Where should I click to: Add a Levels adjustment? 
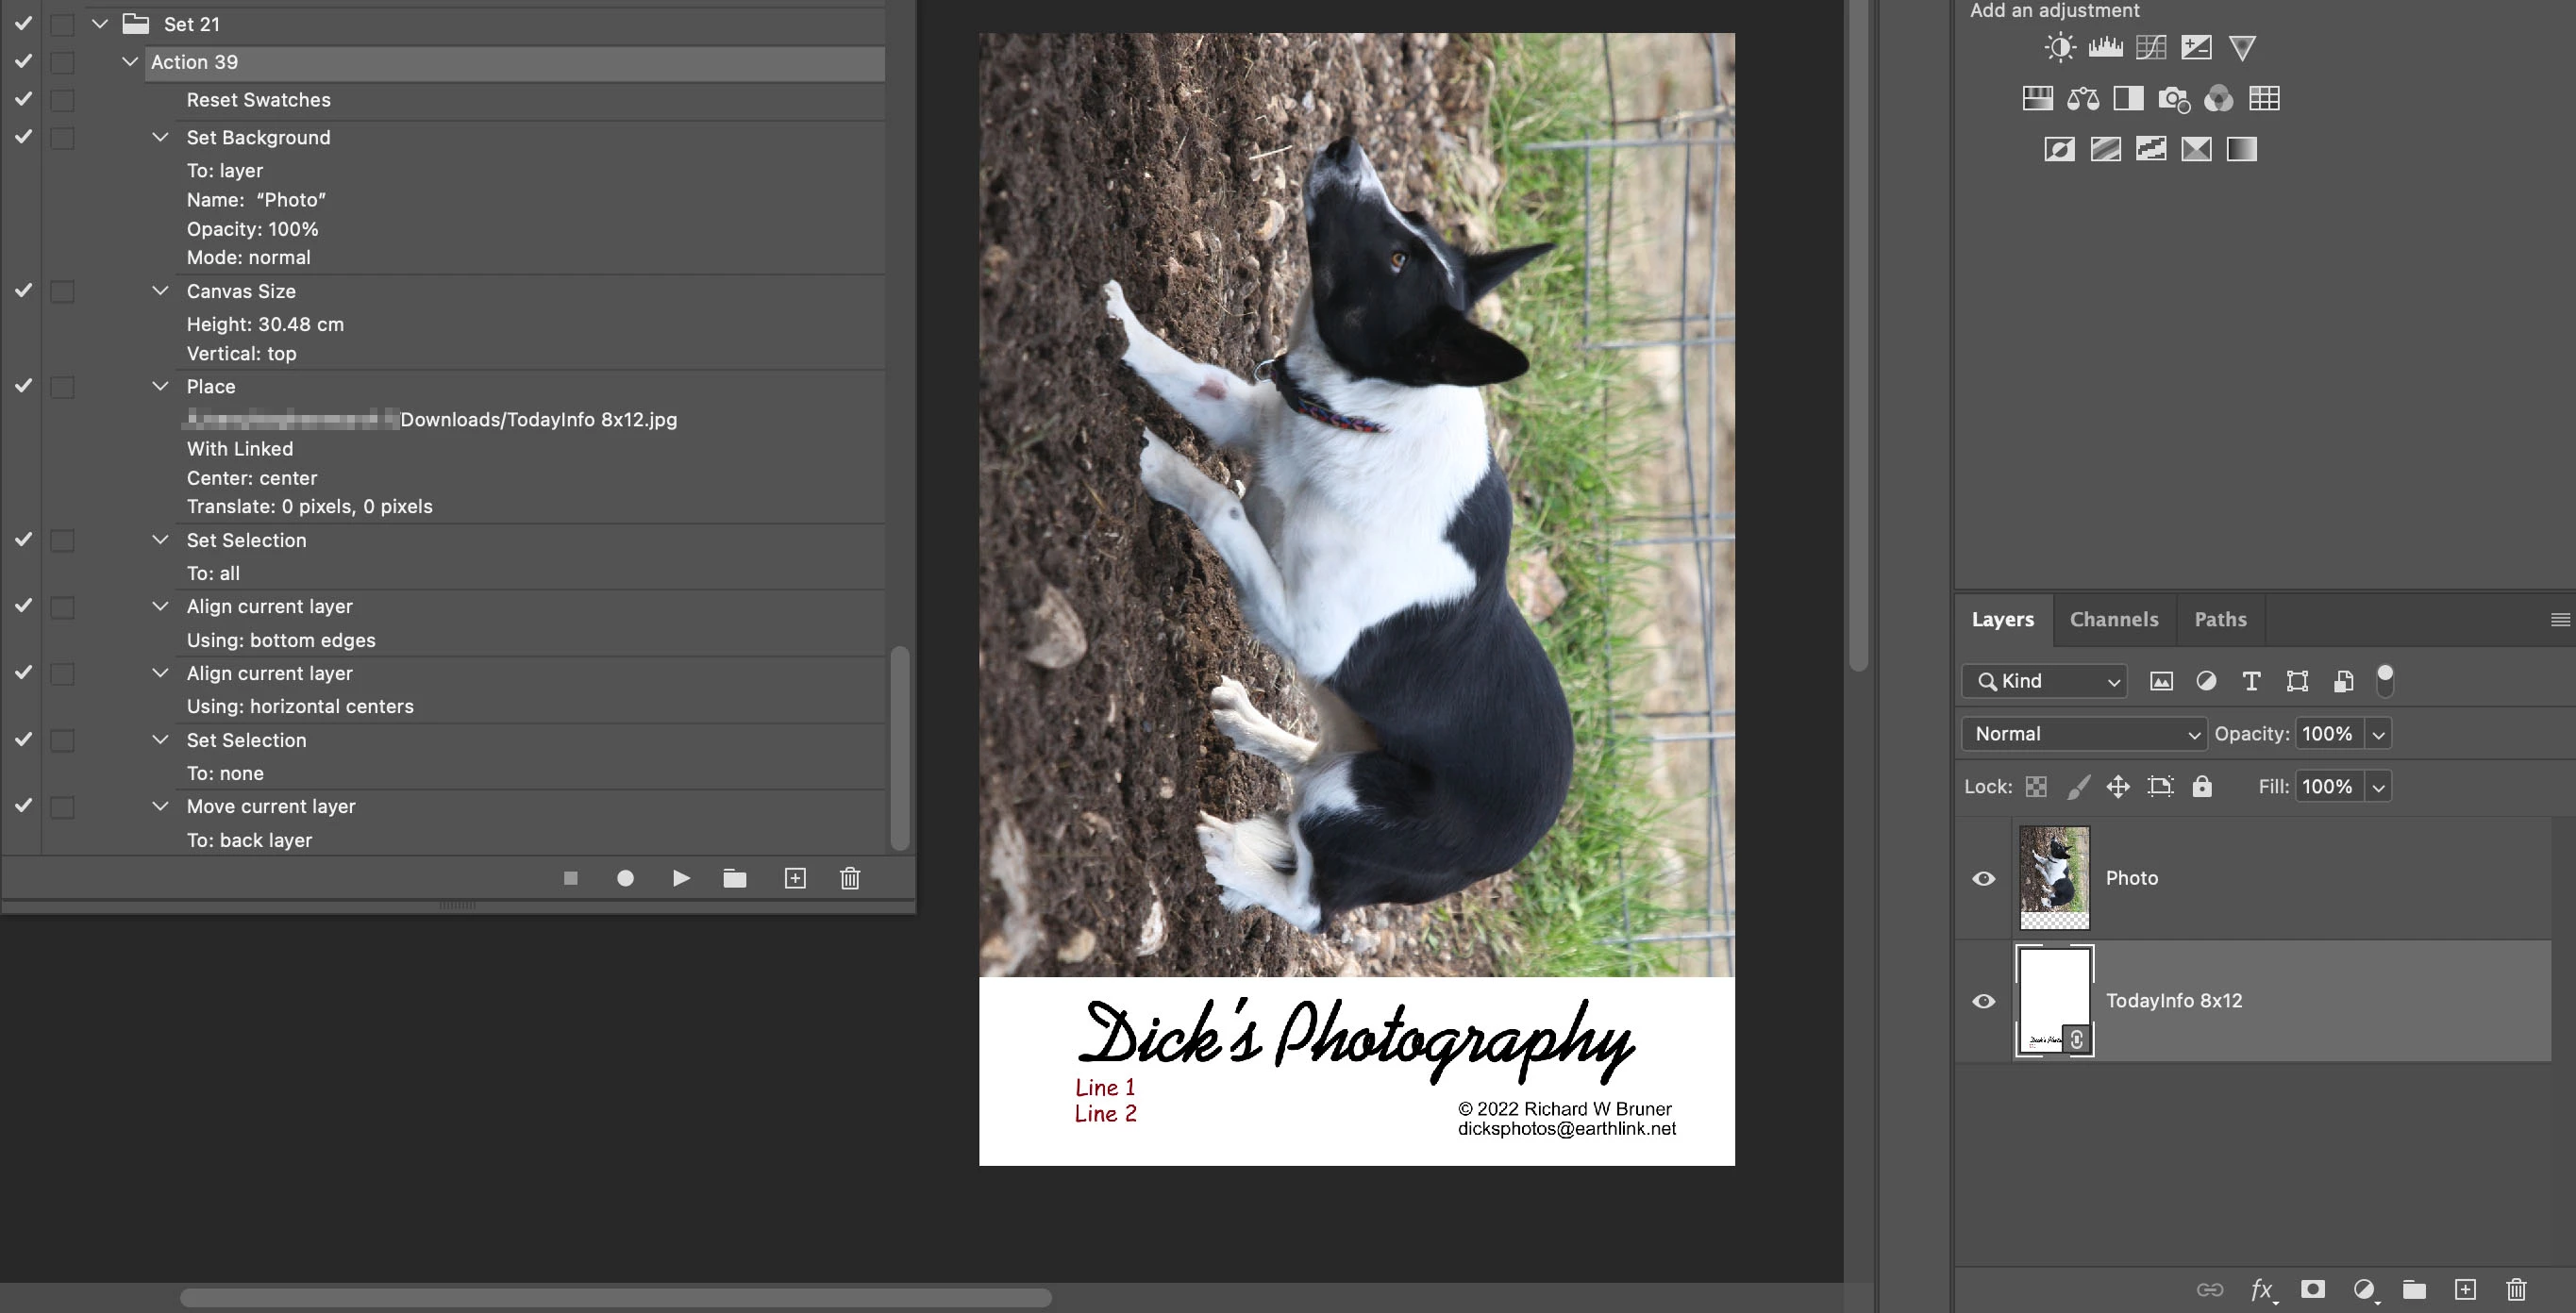point(2105,47)
